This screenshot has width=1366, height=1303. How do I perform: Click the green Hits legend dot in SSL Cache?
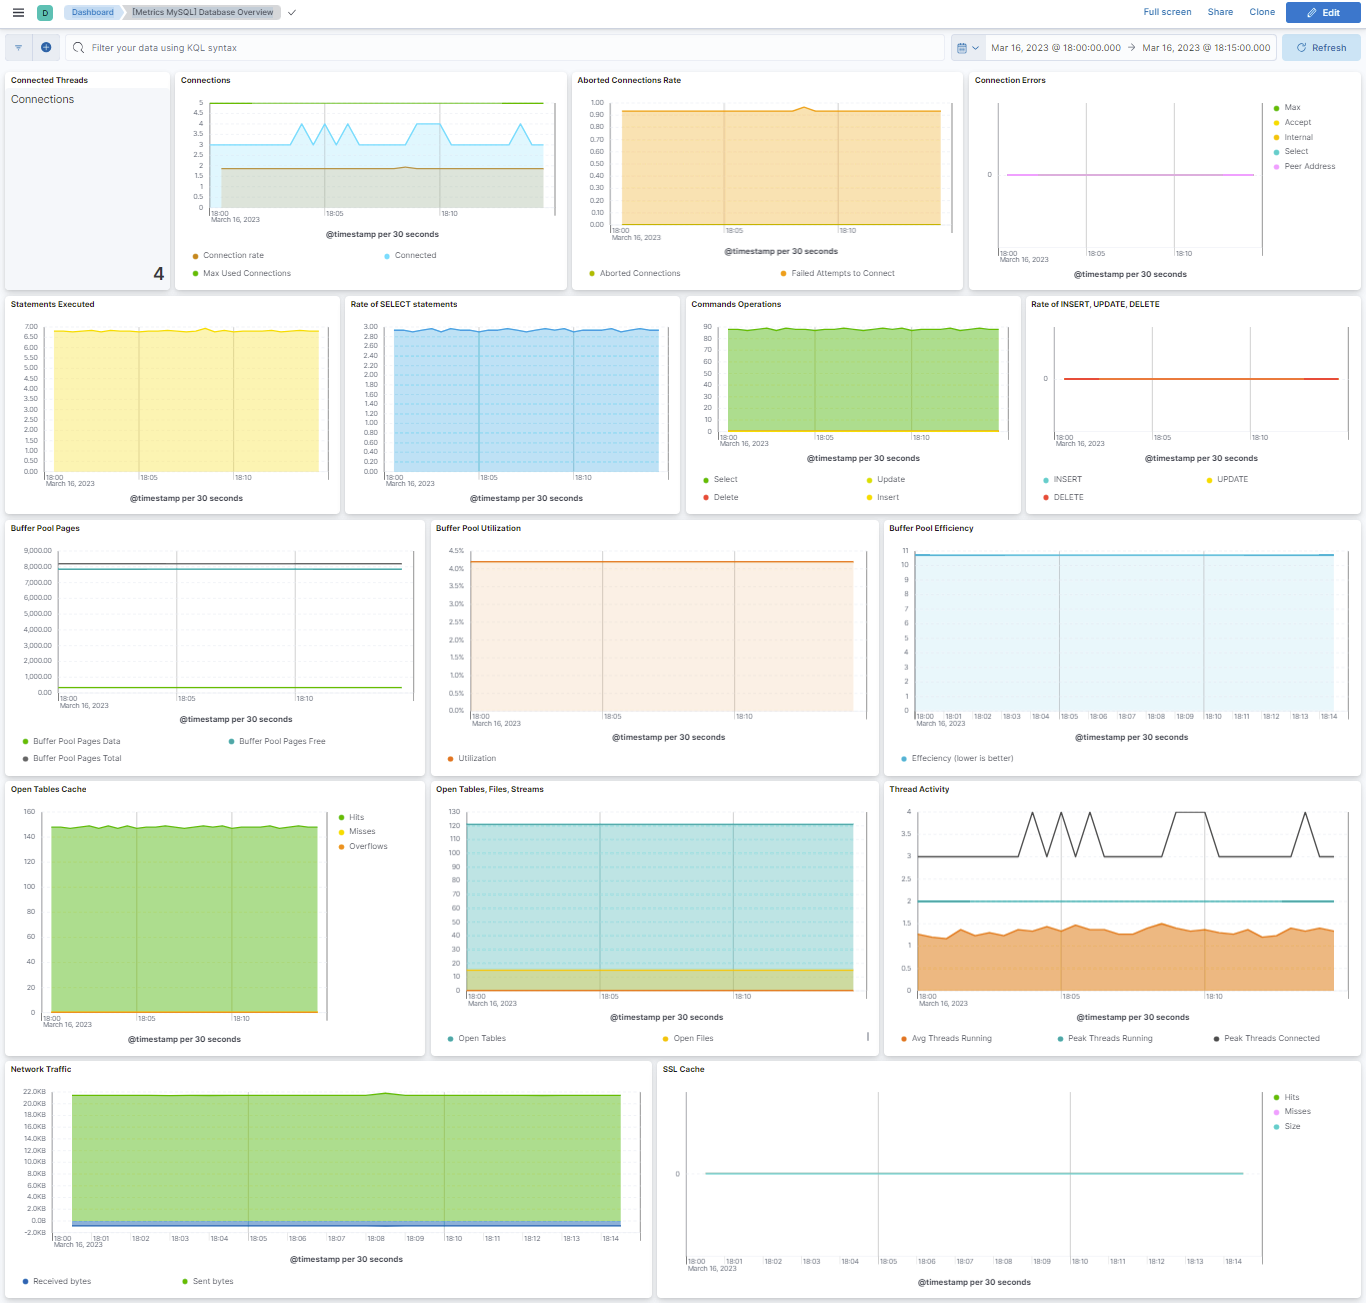click(x=1277, y=1096)
